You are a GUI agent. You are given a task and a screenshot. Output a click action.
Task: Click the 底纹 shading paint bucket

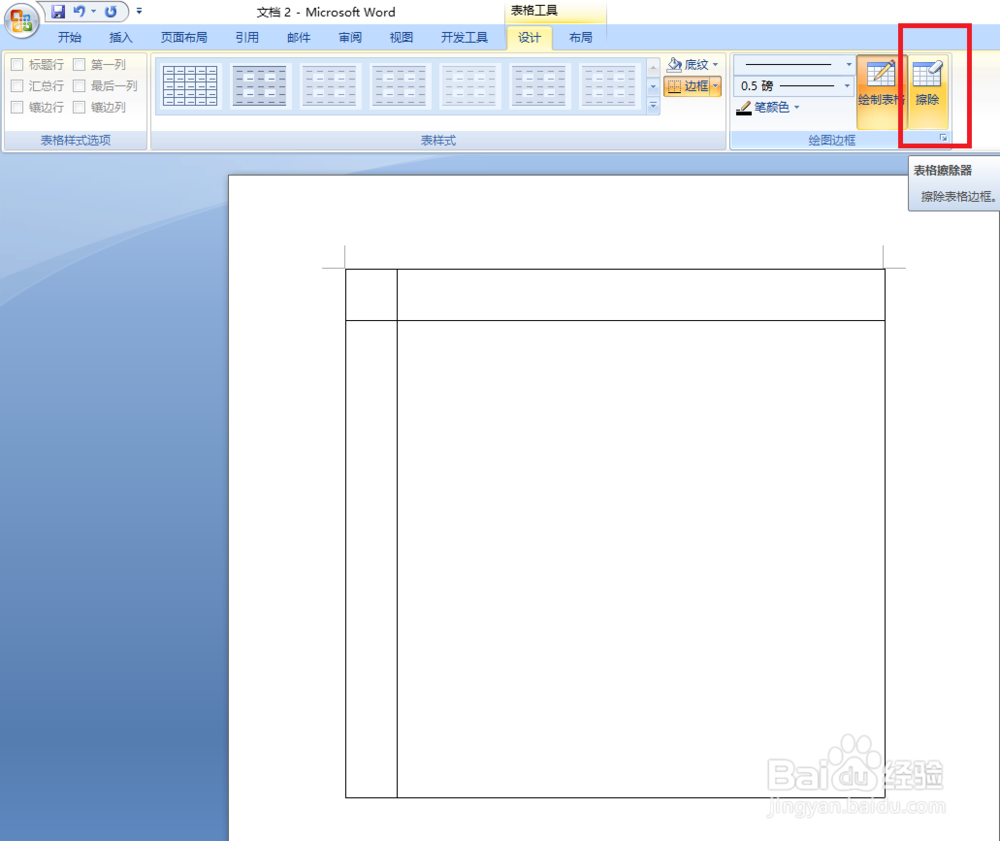[x=675, y=64]
